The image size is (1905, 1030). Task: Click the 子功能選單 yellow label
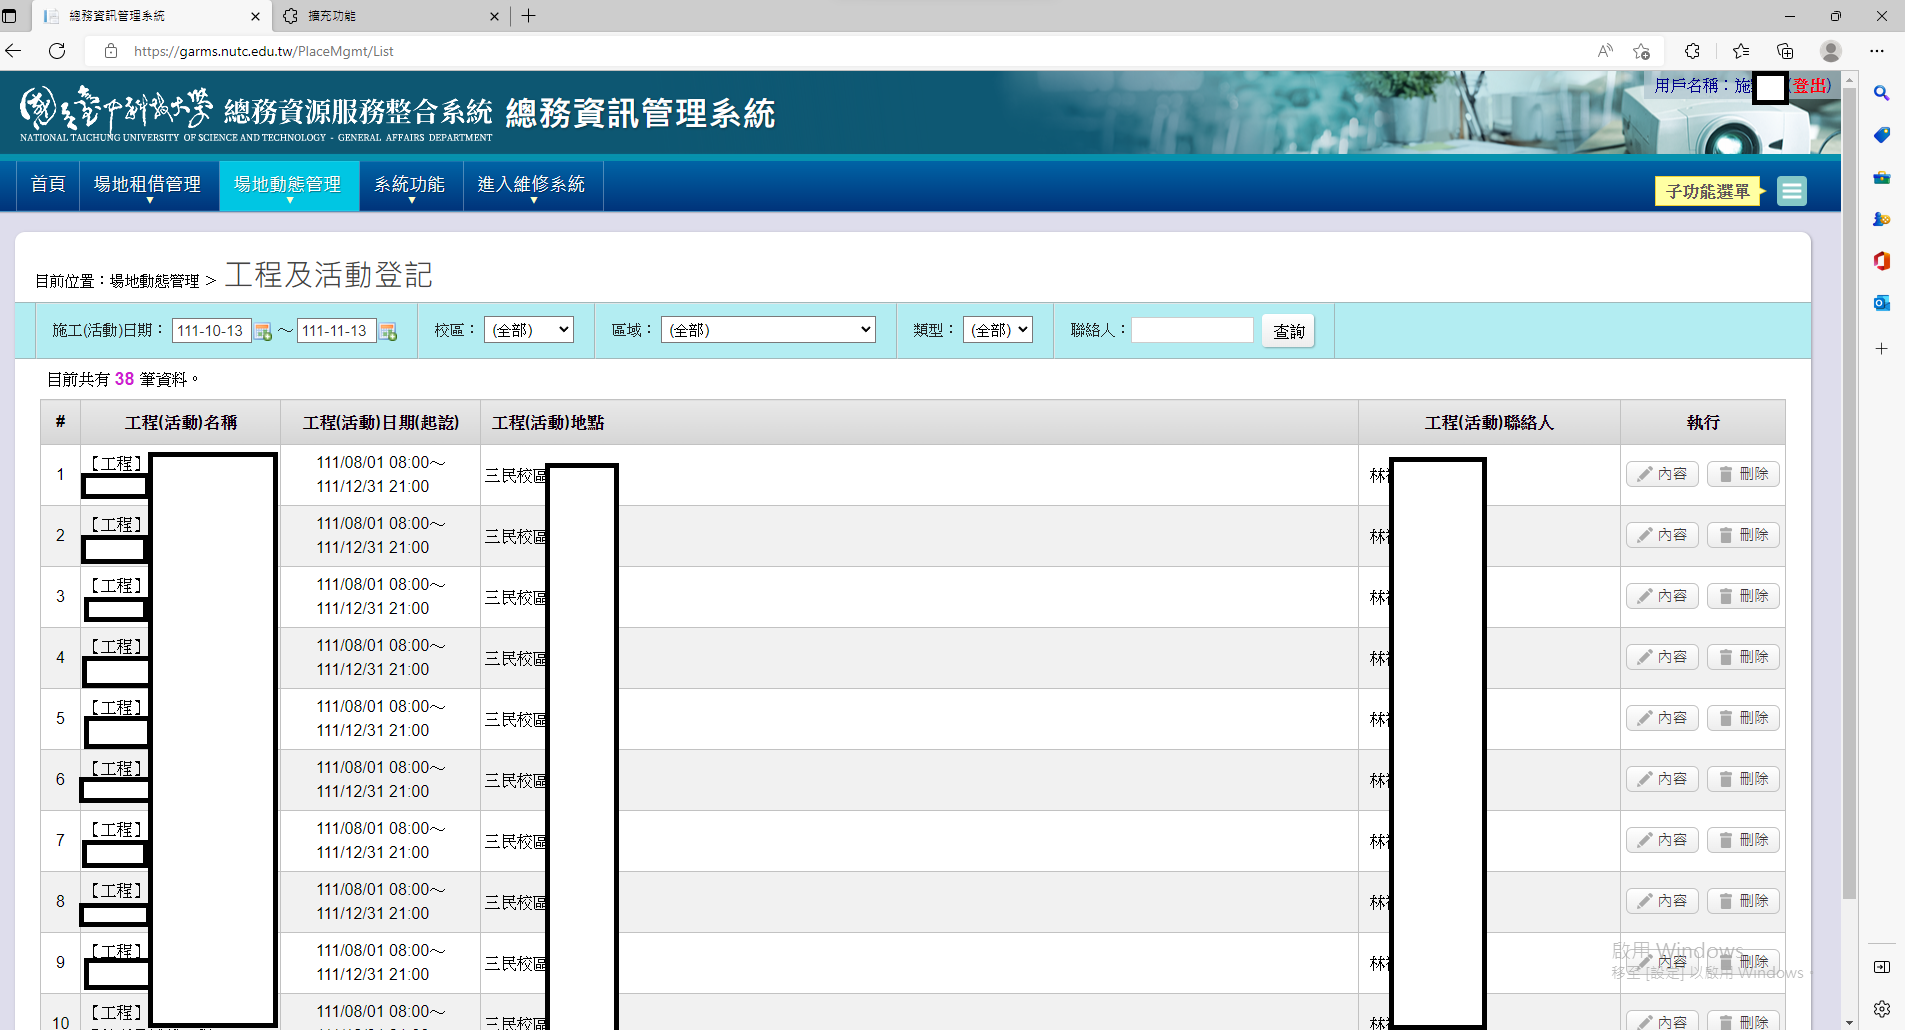tap(1708, 191)
